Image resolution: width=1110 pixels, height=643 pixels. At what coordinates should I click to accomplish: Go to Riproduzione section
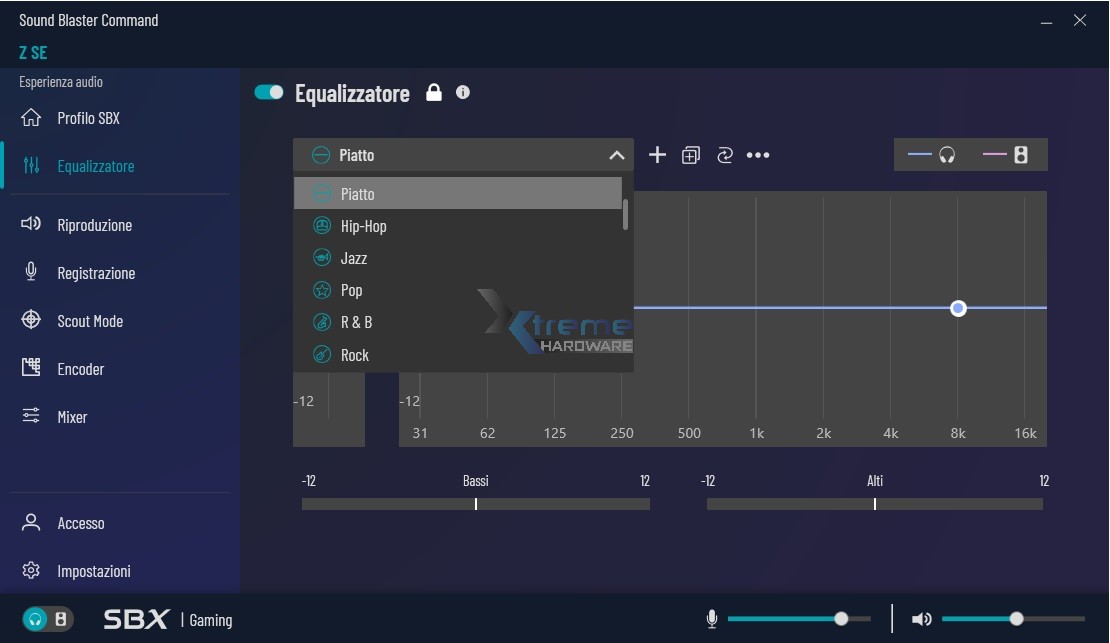[x=94, y=225]
